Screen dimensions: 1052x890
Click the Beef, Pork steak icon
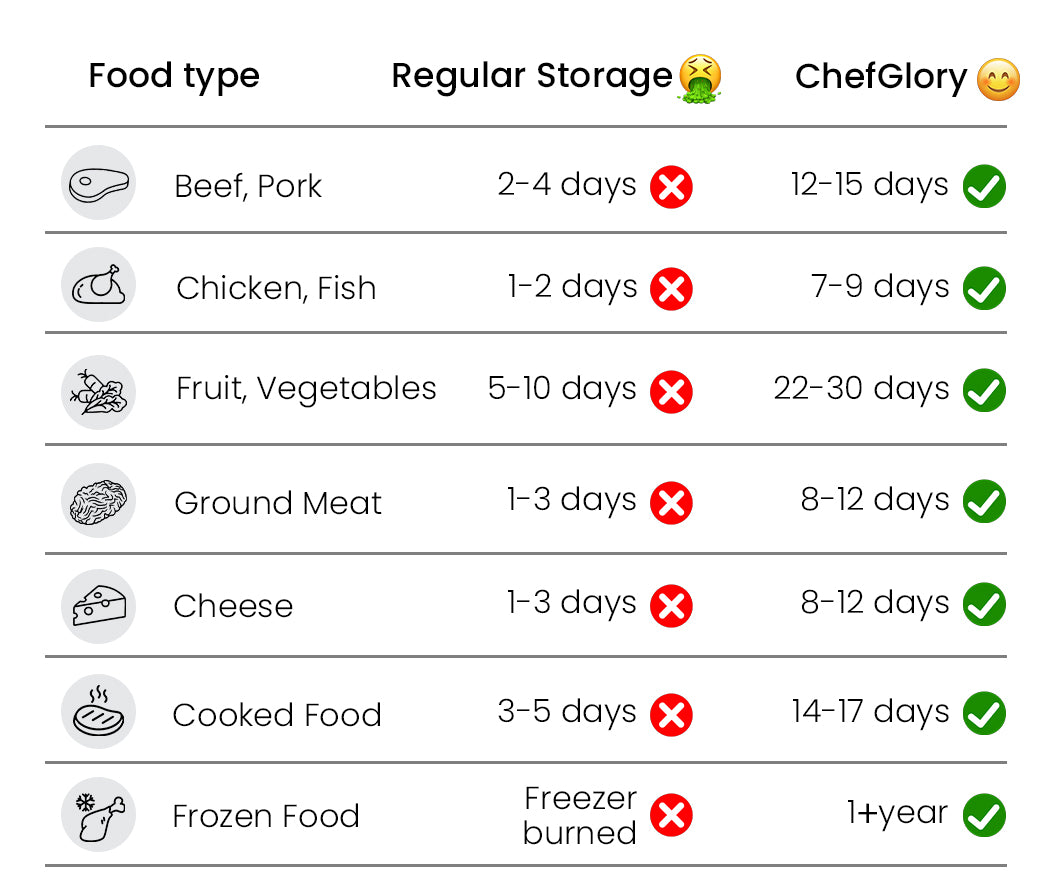pyautogui.click(x=98, y=183)
